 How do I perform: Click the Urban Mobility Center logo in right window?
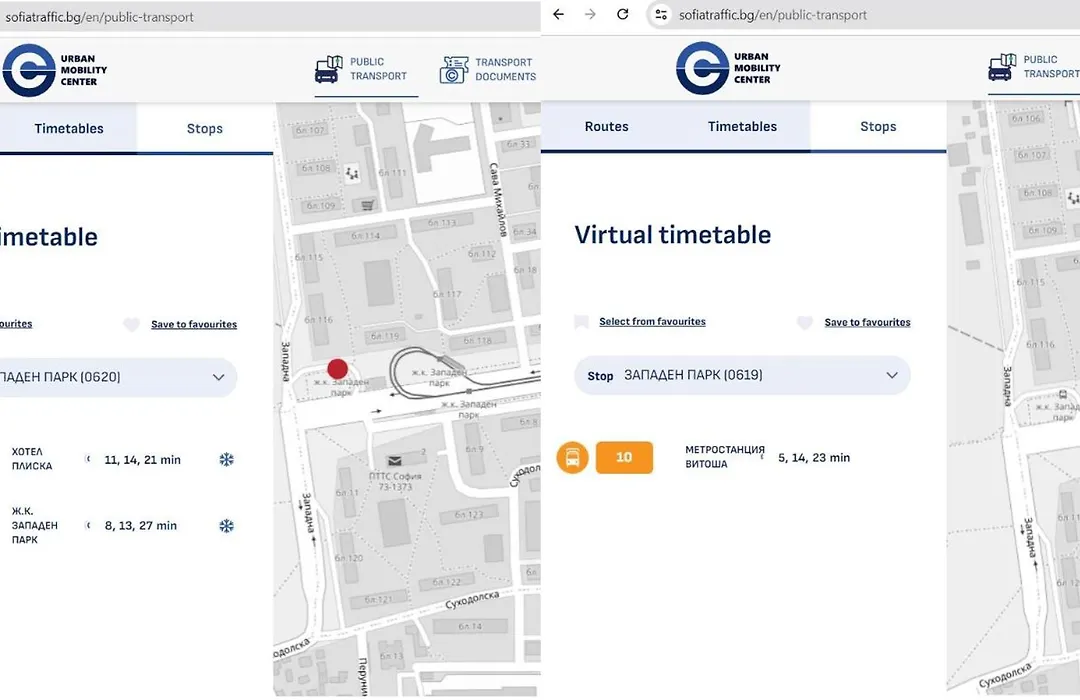(729, 68)
